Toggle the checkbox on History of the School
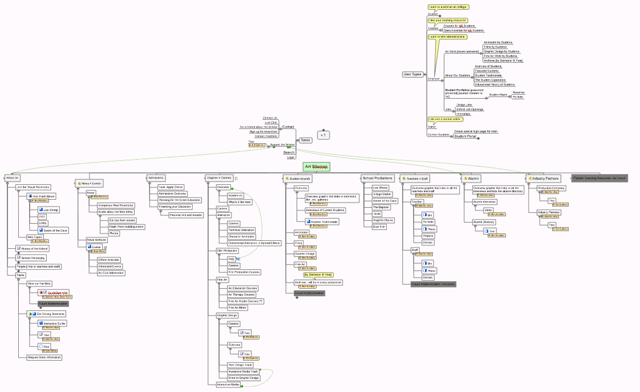Viewport: 640px width, 392px height. pyautogui.click(x=19, y=248)
